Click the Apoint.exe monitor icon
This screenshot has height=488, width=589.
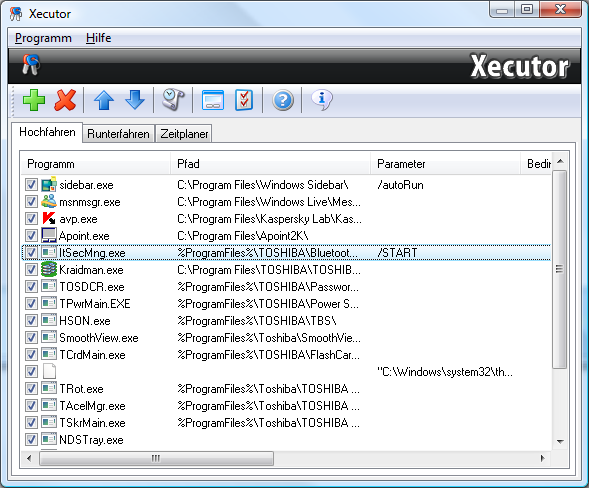click(49, 236)
